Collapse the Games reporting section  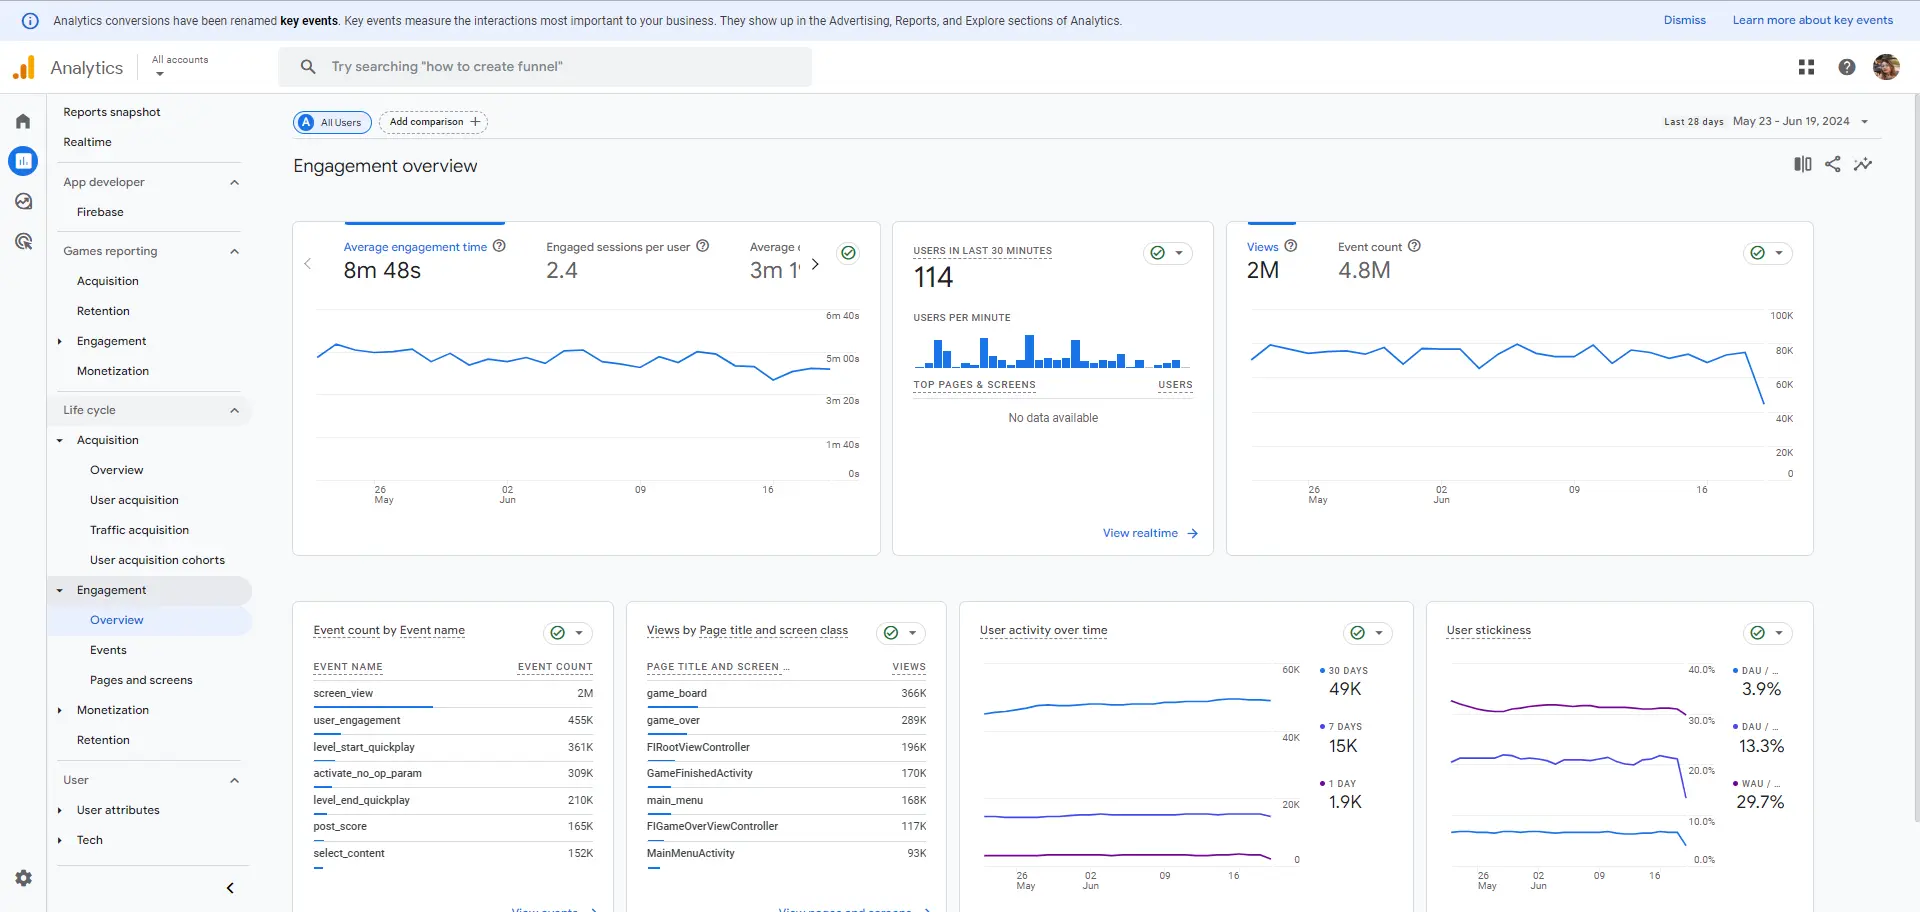coord(234,251)
